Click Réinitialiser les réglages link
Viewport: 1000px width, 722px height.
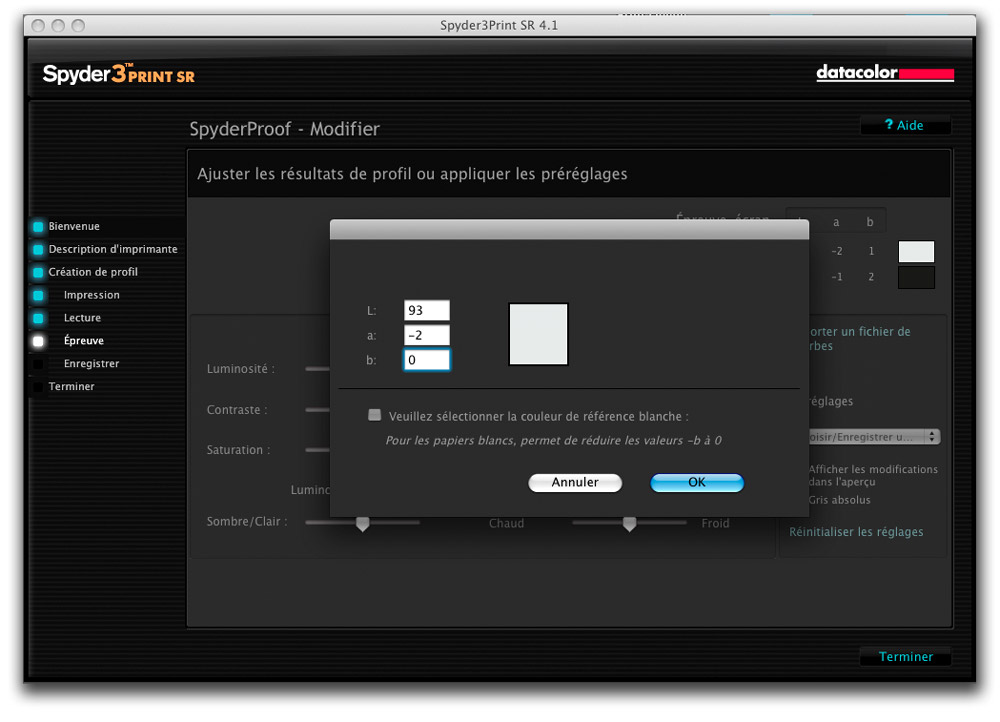tap(856, 532)
